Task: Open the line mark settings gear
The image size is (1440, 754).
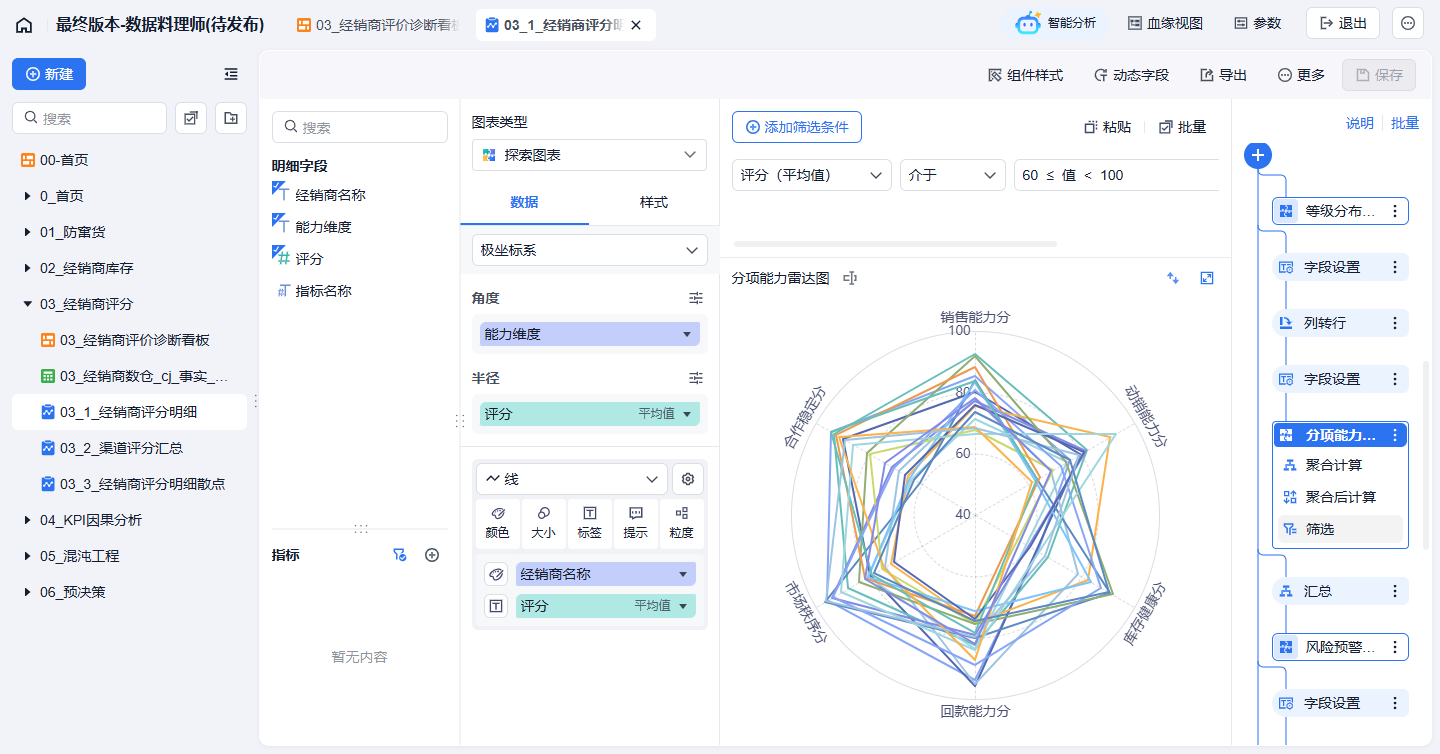Action: (x=688, y=479)
